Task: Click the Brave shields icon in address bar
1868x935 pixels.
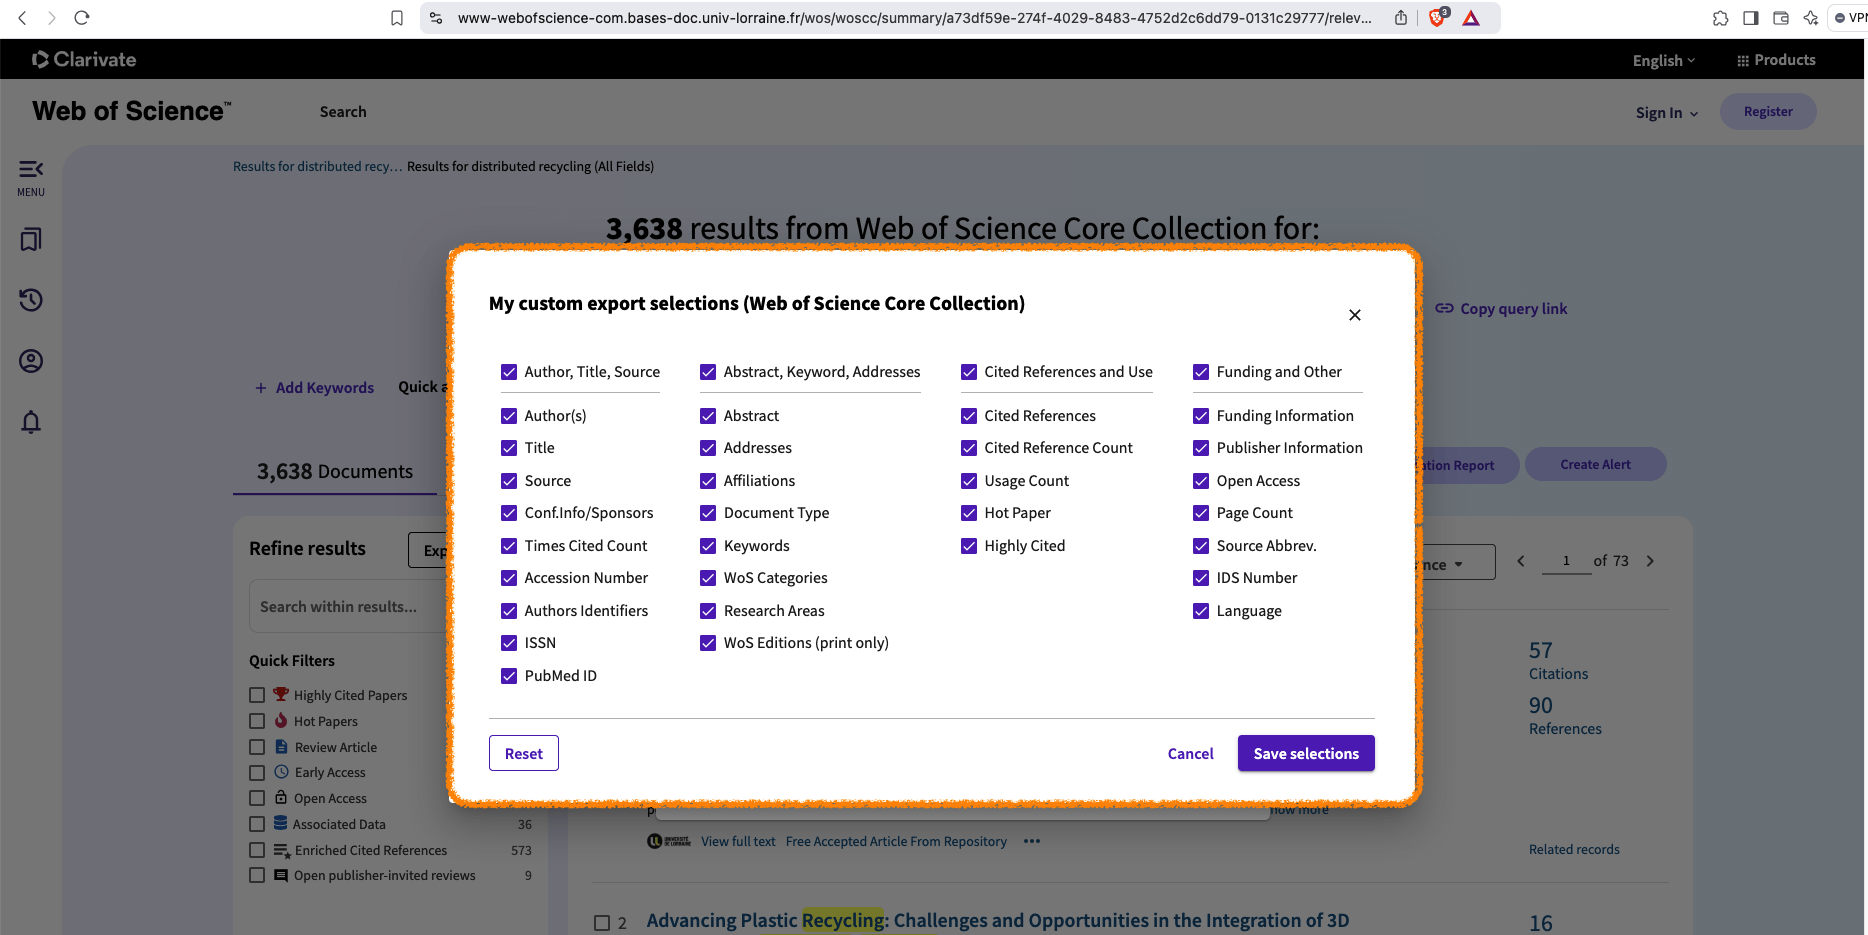Action: coord(1437,18)
